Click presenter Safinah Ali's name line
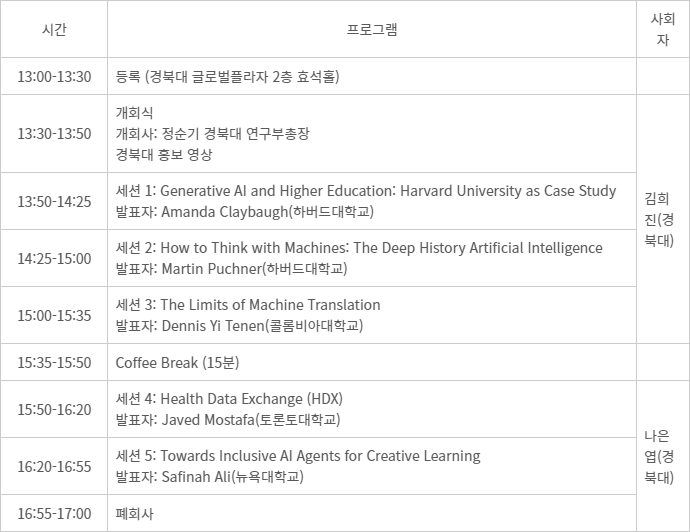The width and height of the screenshot is (690, 532). point(210,476)
